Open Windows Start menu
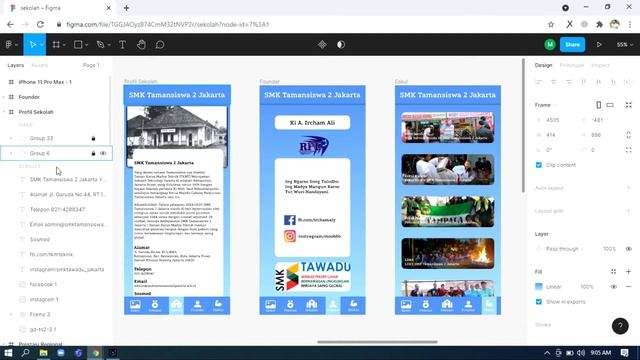 pyautogui.click(x=8, y=353)
